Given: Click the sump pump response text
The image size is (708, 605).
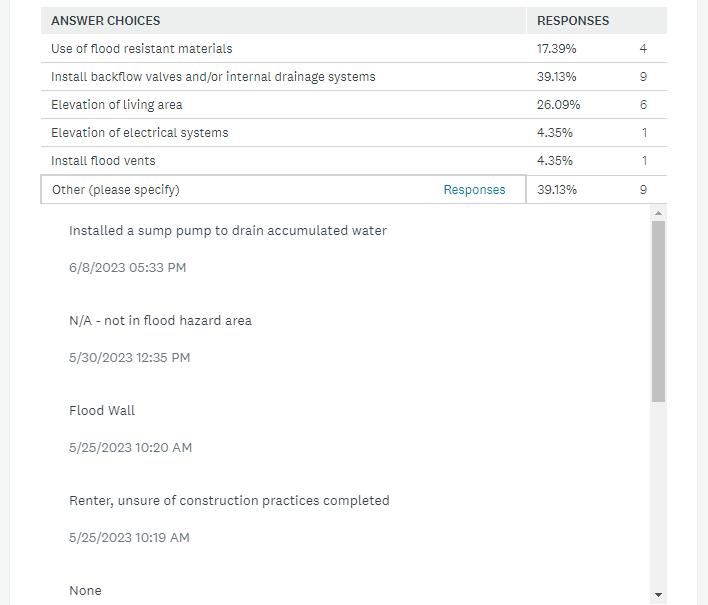Looking at the screenshot, I should click(228, 231).
